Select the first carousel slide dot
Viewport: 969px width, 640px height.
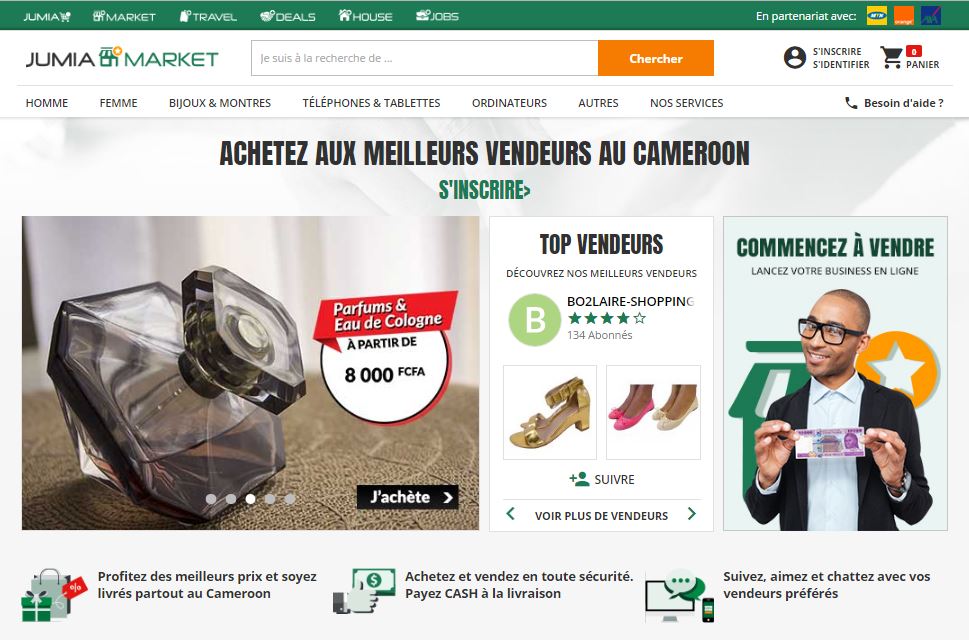pyautogui.click(x=211, y=499)
